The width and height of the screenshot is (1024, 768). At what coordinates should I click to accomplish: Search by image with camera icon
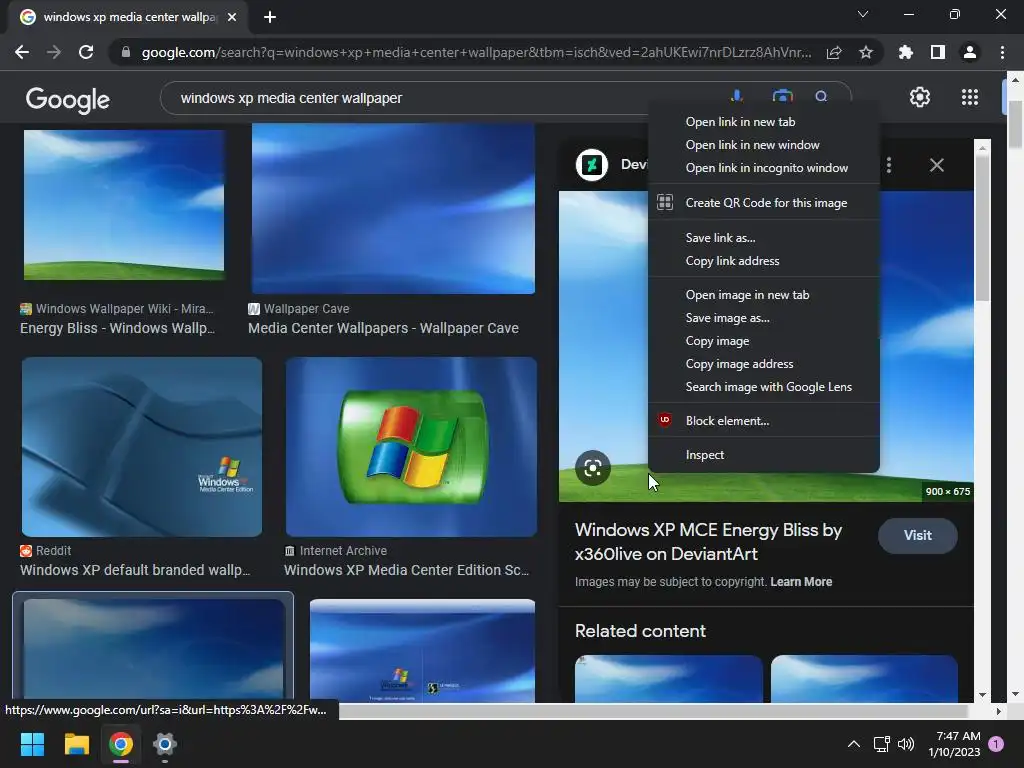782,97
